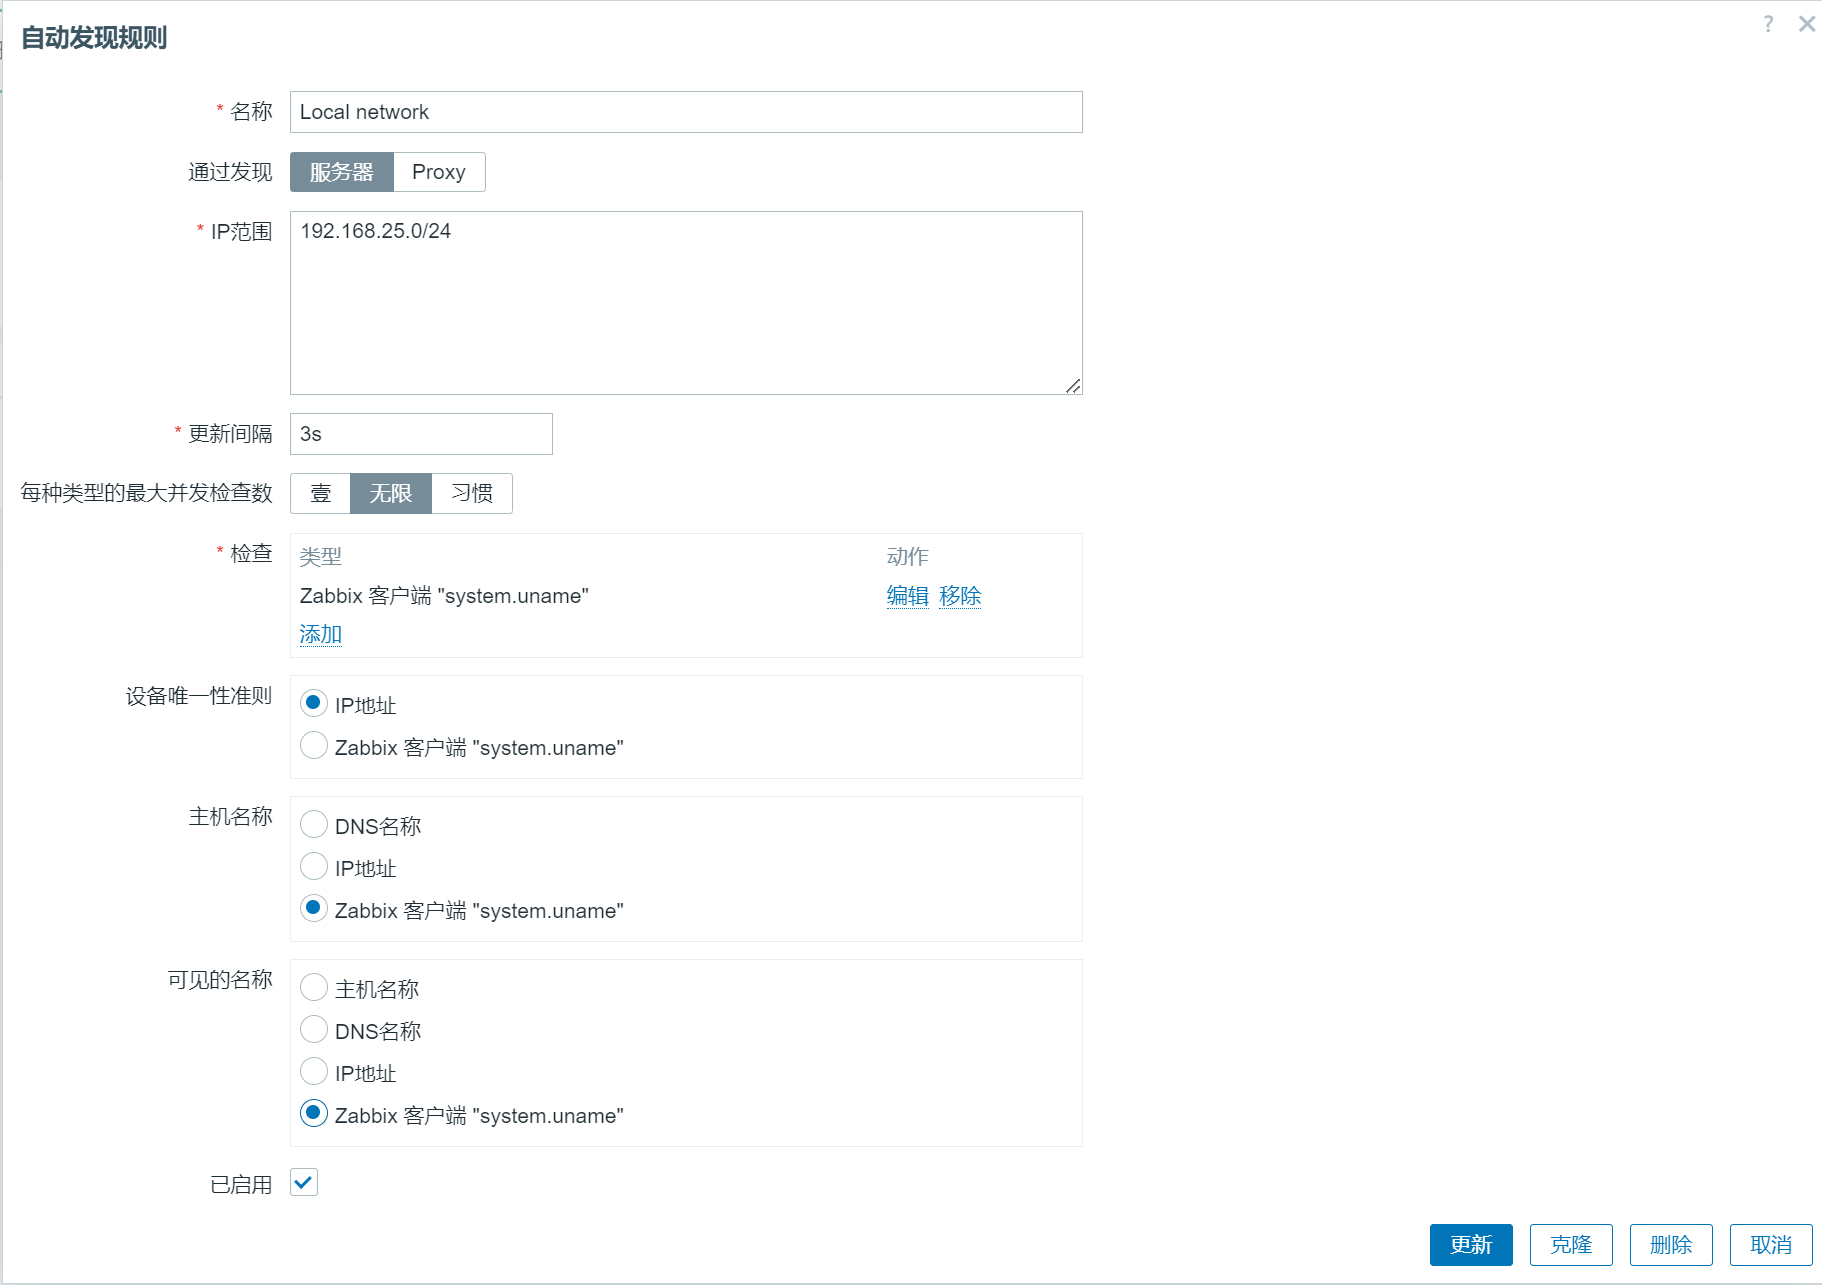Switch 通过发现 to Proxy

click(439, 172)
